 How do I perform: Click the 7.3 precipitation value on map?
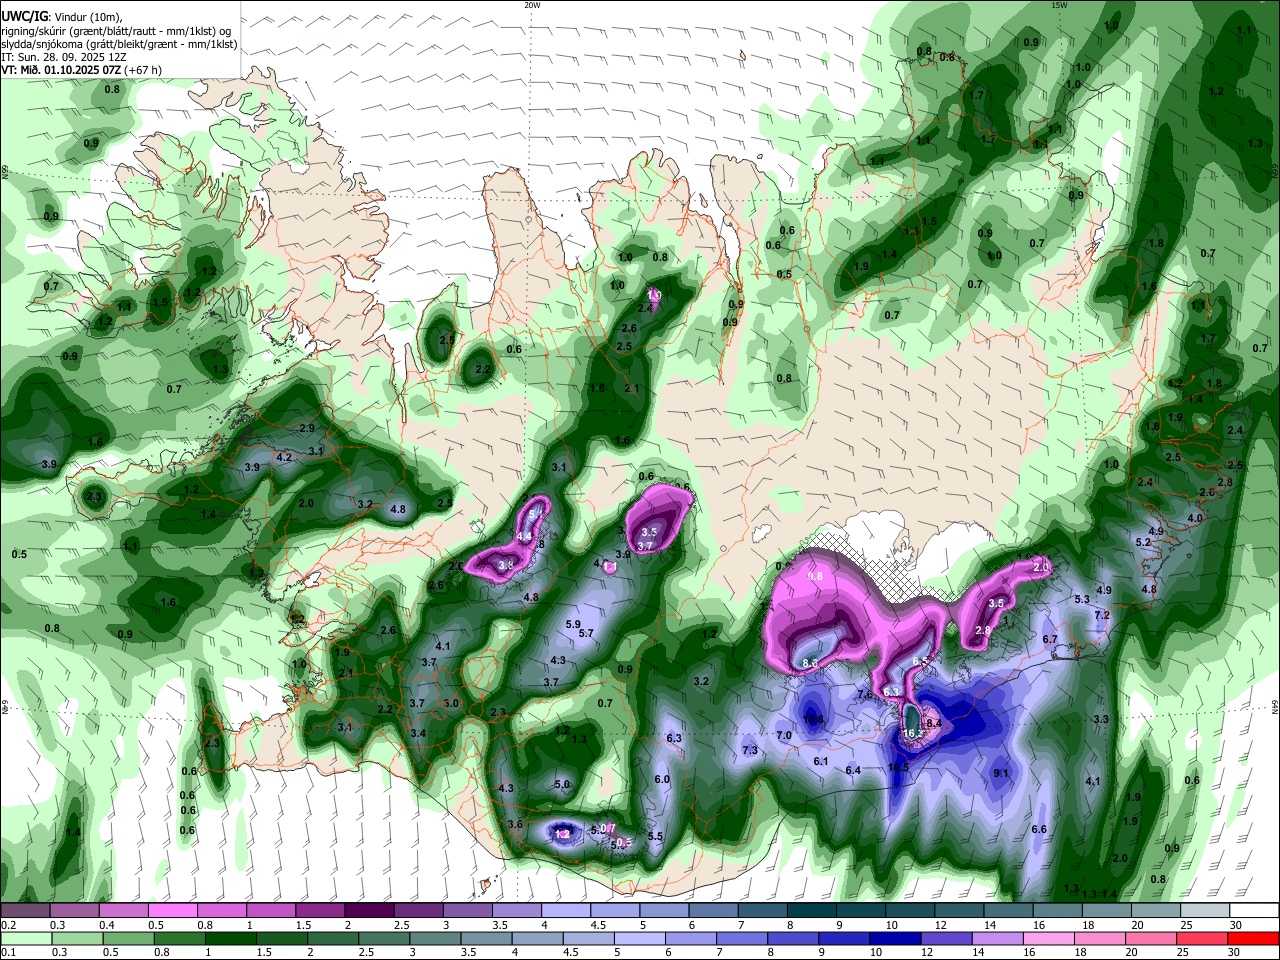coord(750,751)
